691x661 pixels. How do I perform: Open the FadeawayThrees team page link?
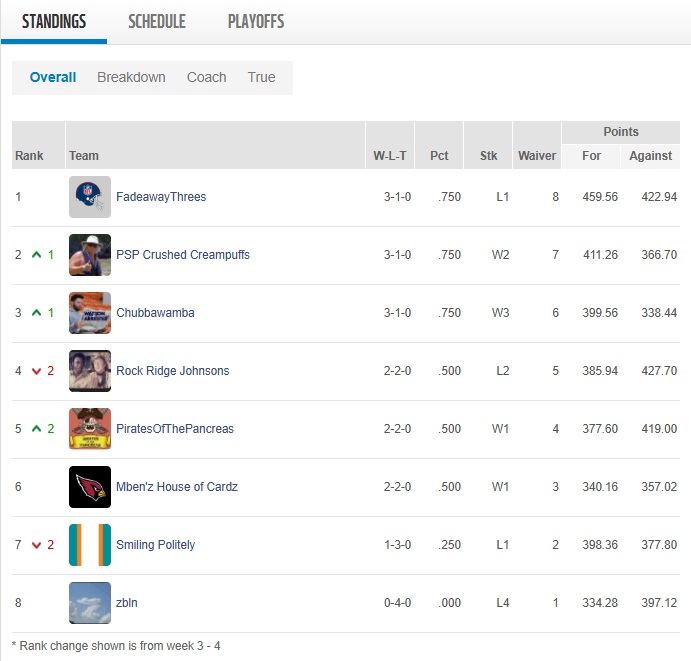coord(161,197)
